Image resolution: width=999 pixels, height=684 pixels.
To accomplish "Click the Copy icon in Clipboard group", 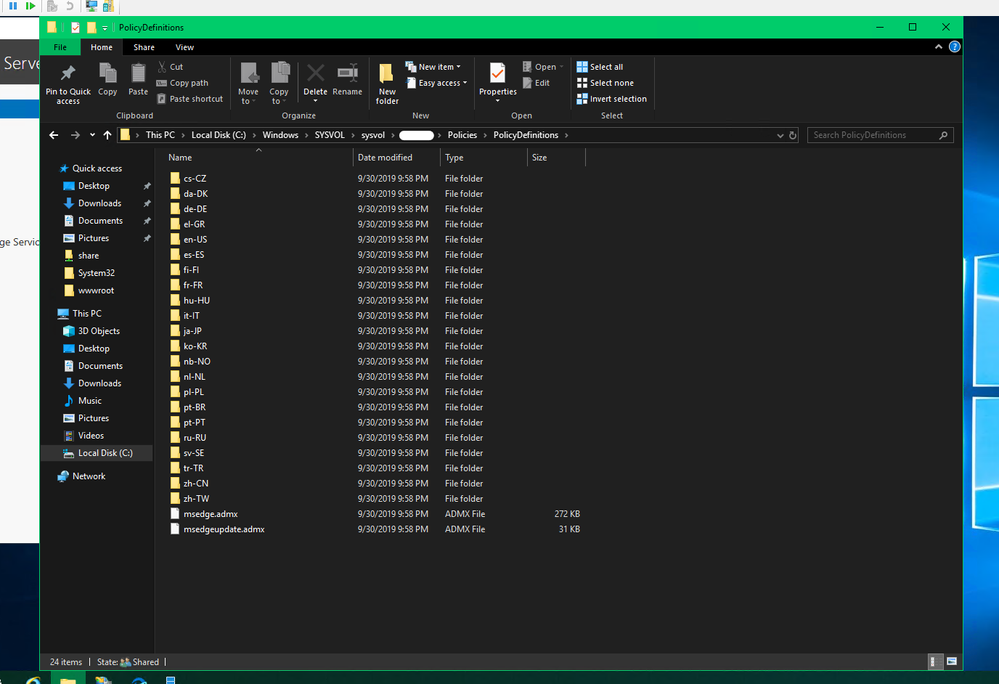I will (x=108, y=75).
